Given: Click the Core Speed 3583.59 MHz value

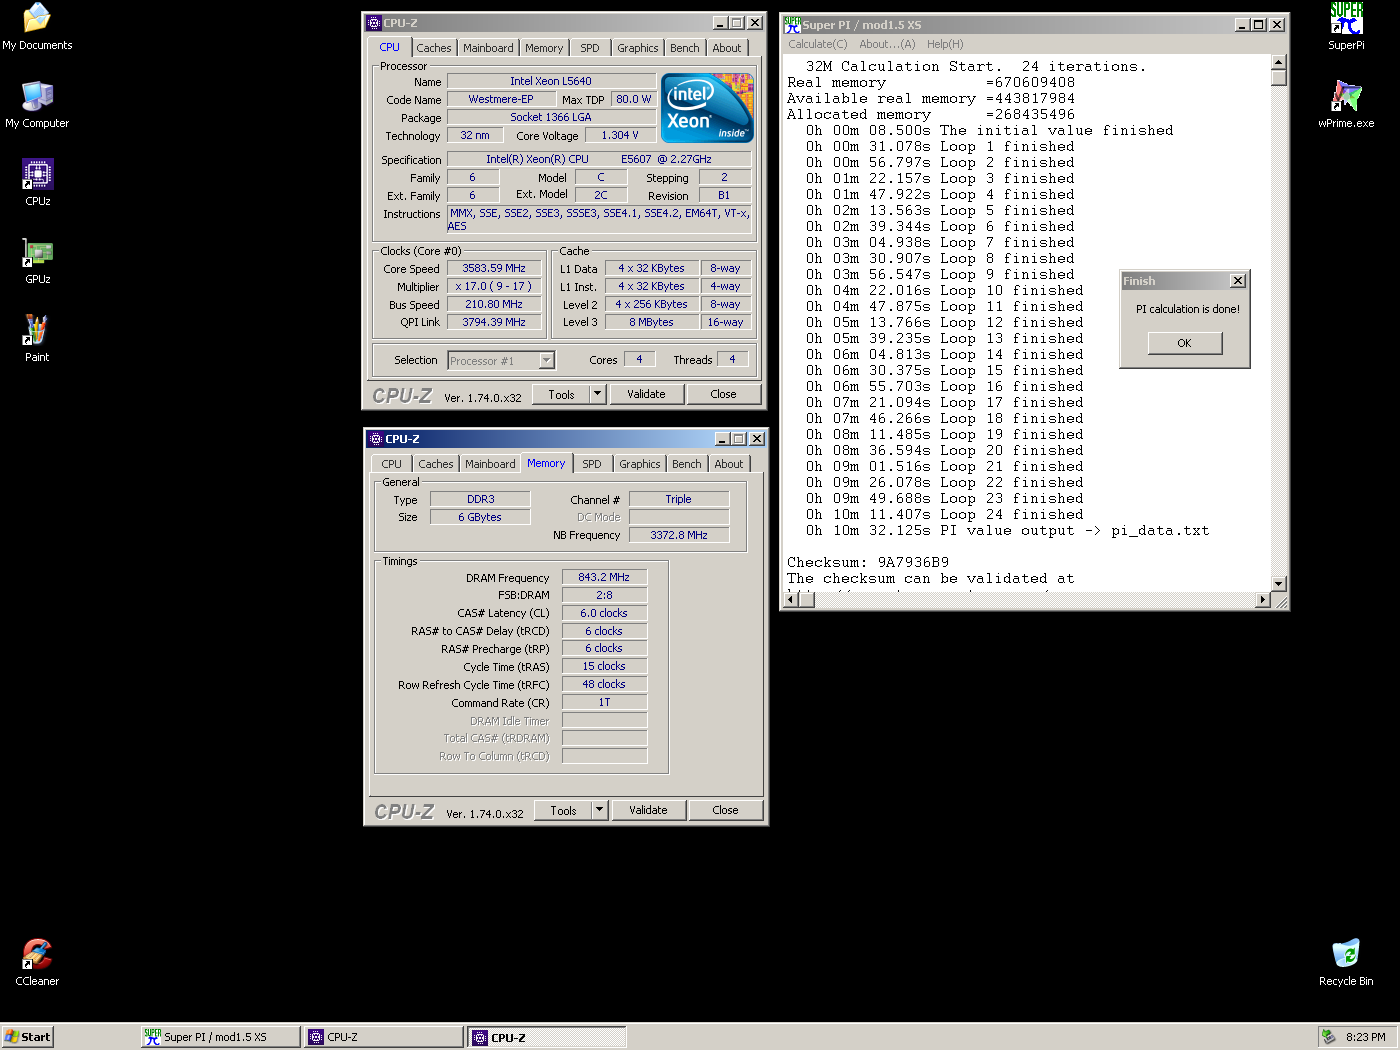Looking at the screenshot, I should [494, 268].
